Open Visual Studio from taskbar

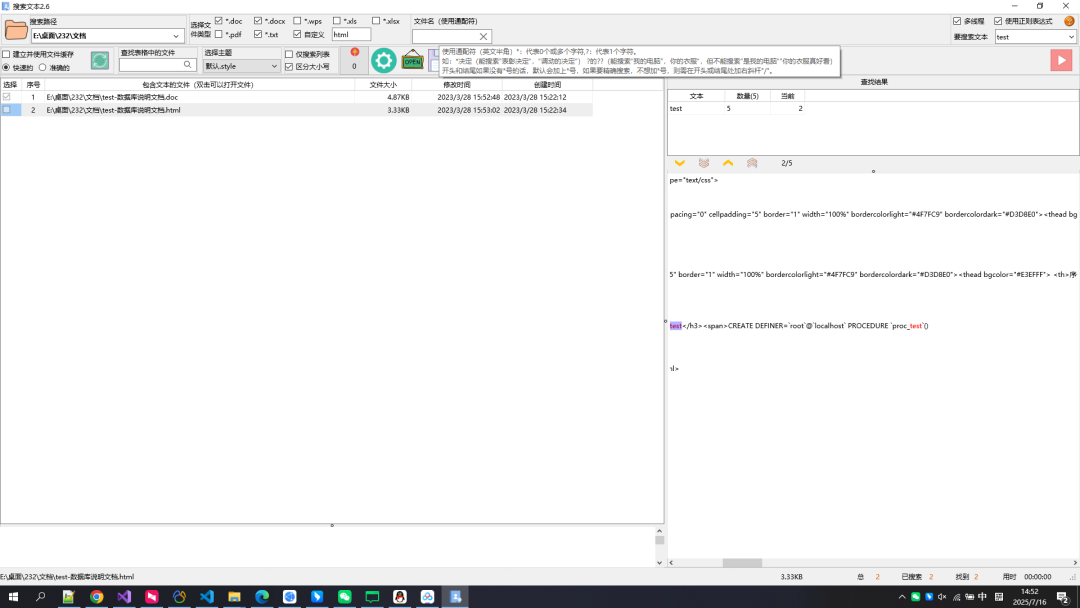coord(124,597)
